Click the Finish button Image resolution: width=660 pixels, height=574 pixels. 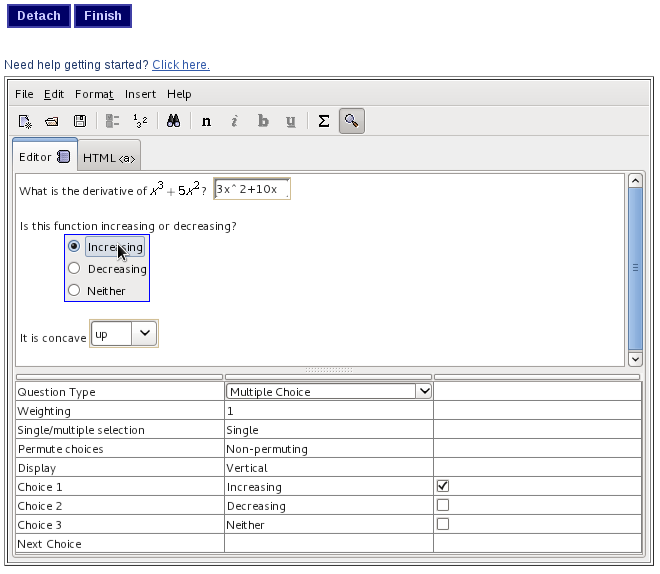103,16
